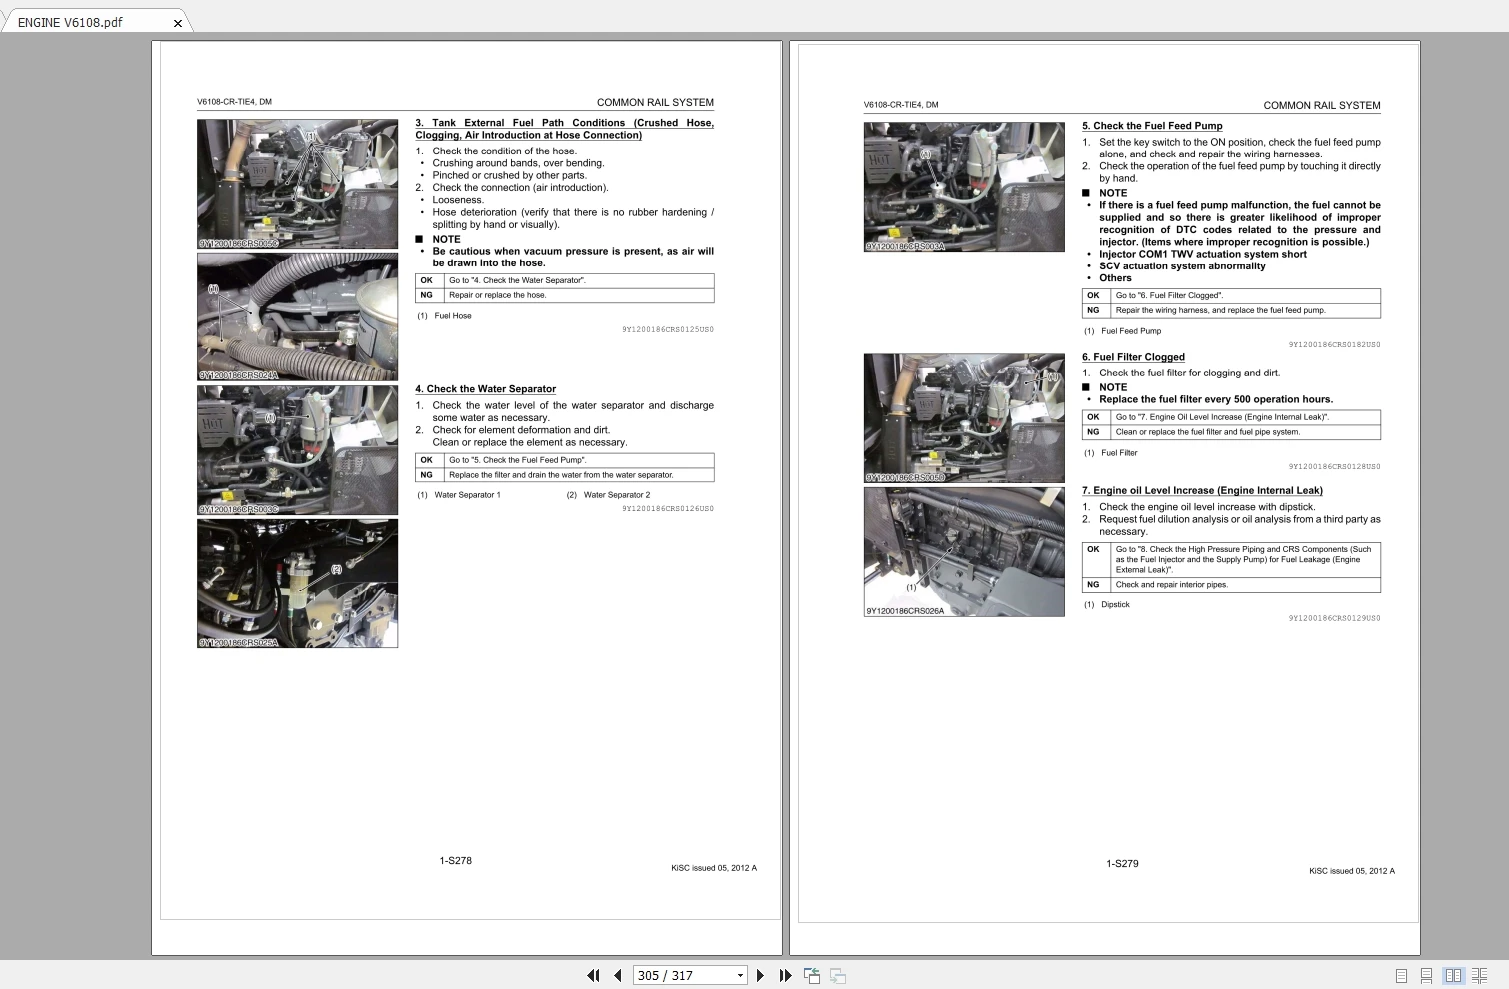Image resolution: width=1509 pixels, height=989 pixels.
Task: Jump to the last page
Action: click(785, 975)
